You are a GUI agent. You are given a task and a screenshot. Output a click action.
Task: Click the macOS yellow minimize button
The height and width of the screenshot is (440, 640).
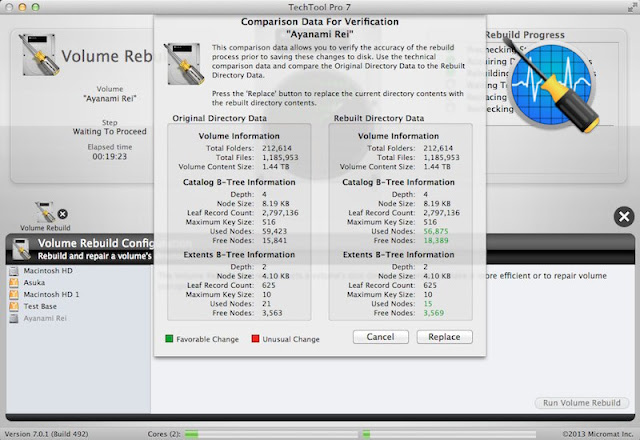click(22, 7)
